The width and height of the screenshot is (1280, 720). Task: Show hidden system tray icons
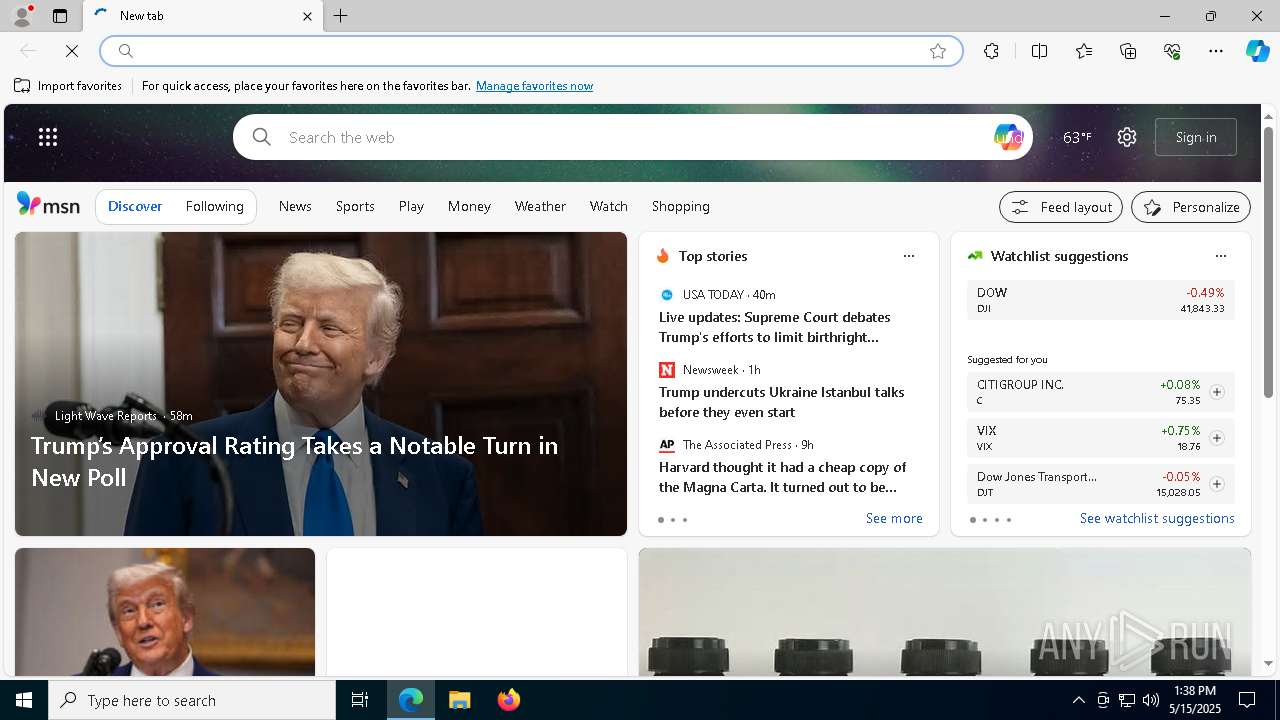click(1078, 700)
